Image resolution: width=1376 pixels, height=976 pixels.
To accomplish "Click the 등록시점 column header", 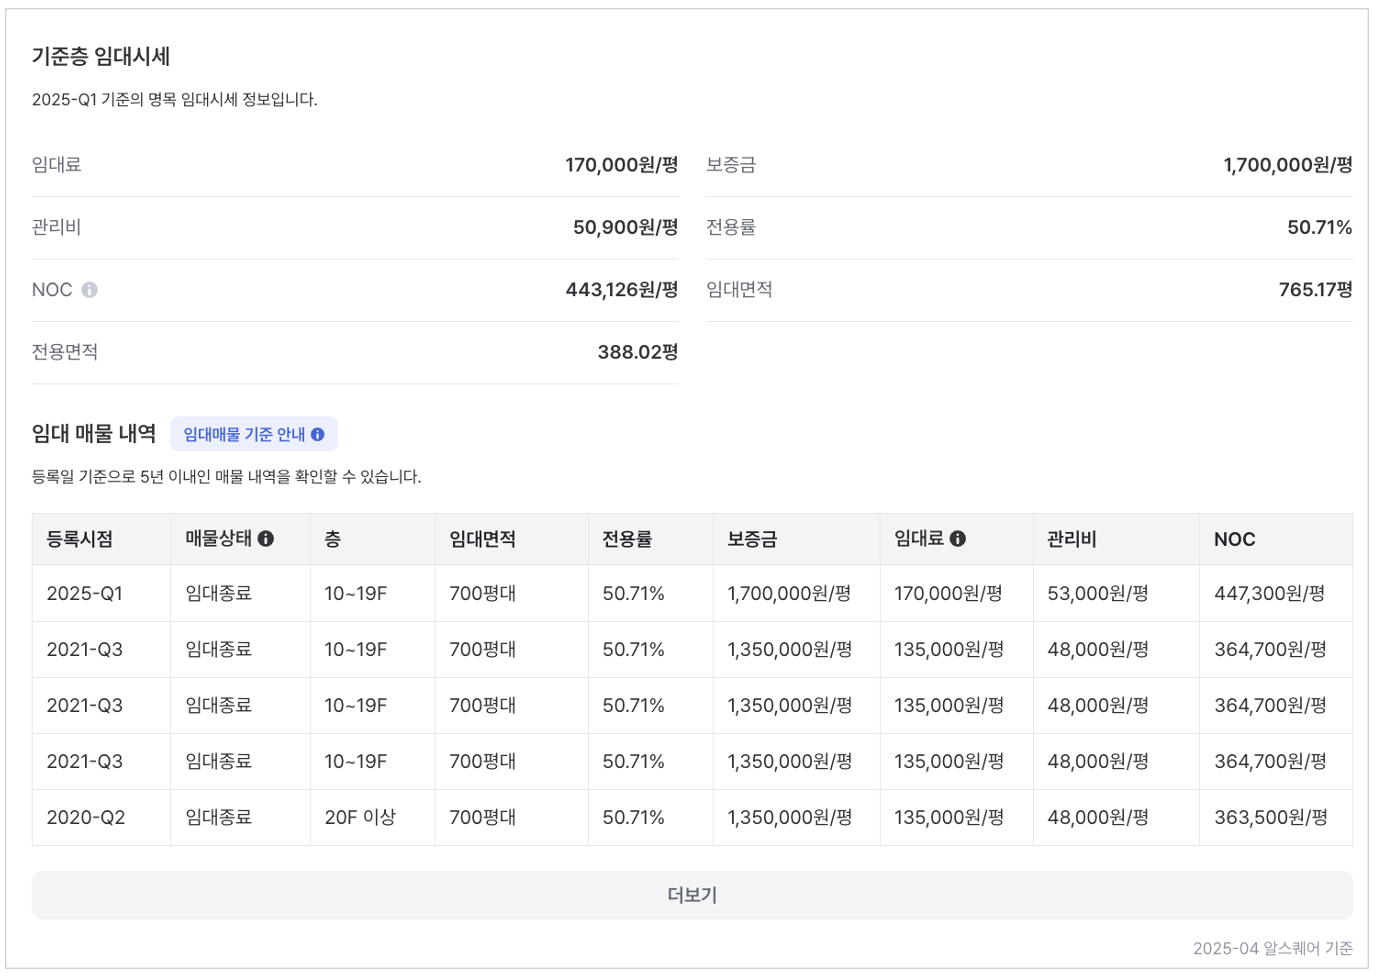I will [80, 539].
